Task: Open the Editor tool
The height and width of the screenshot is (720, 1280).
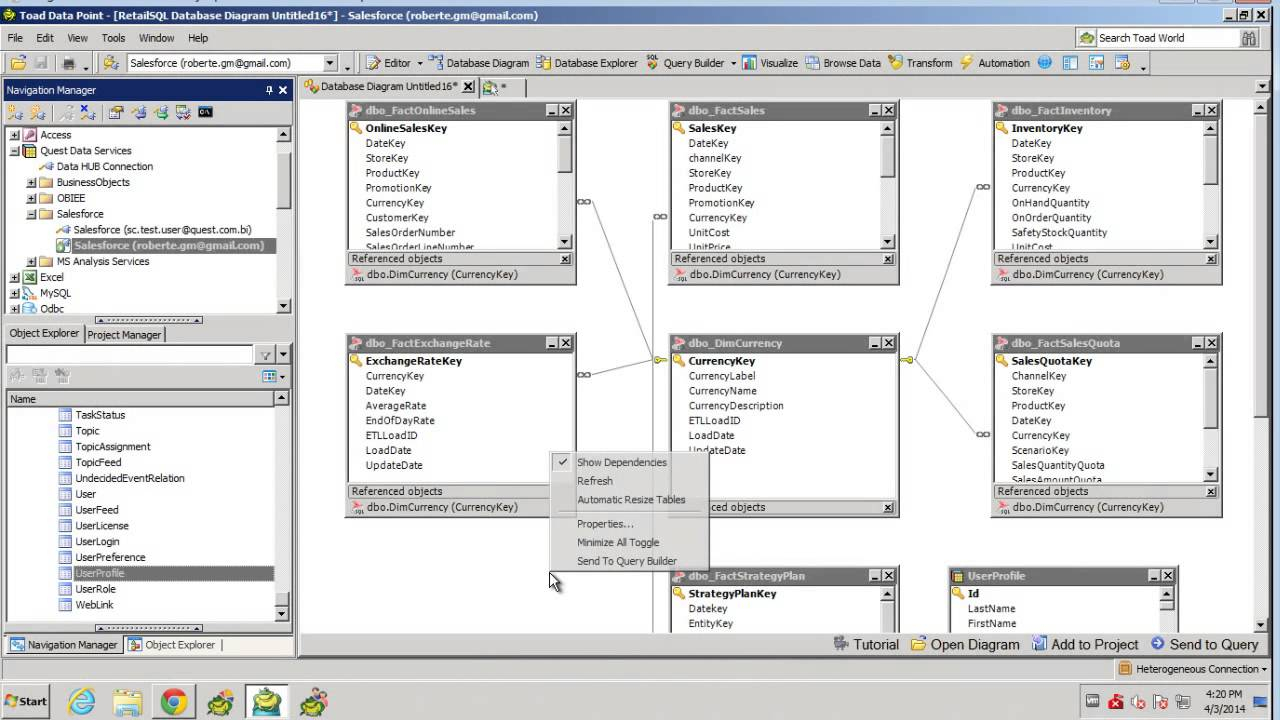Action: [x=388, y=63]
